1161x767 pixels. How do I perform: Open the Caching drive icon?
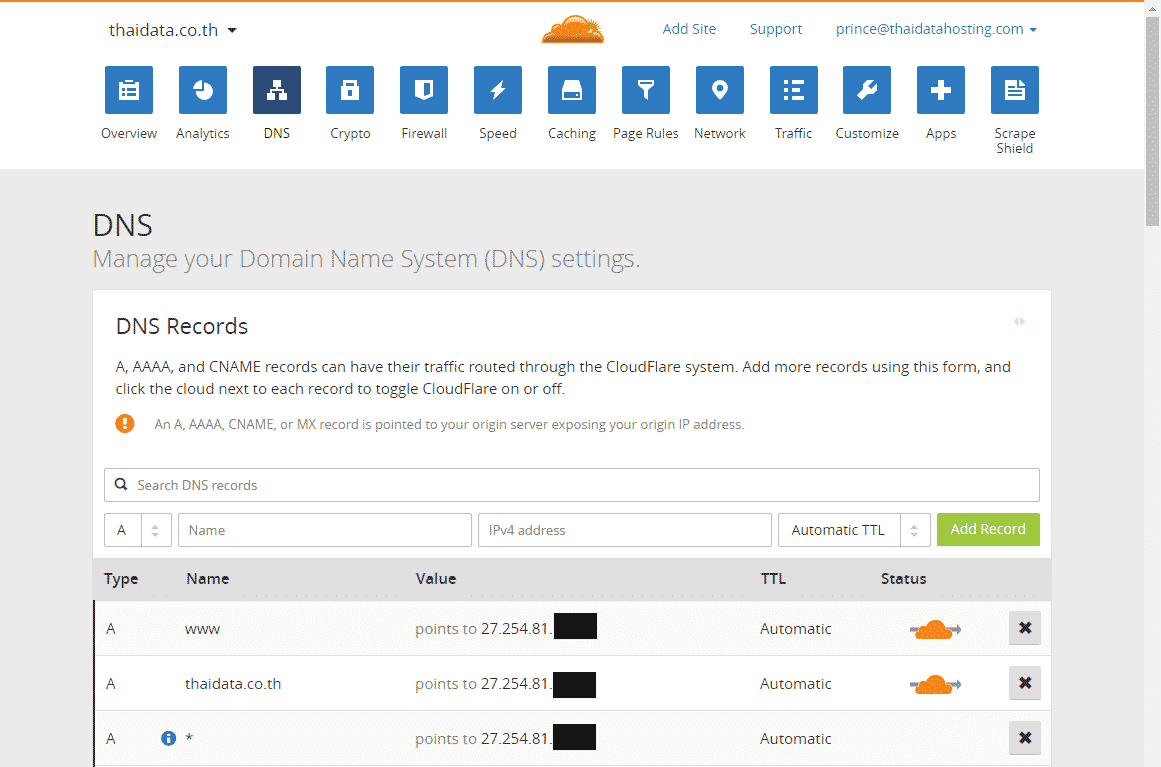coord(572,90)
